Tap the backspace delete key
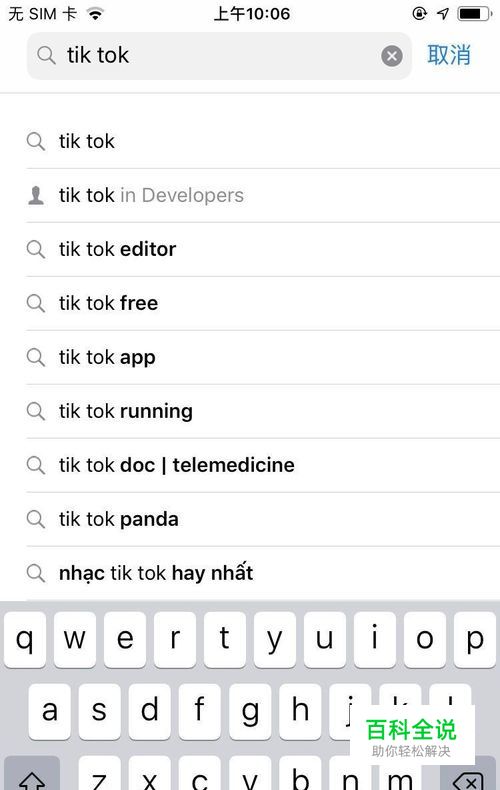 [468, 774]
